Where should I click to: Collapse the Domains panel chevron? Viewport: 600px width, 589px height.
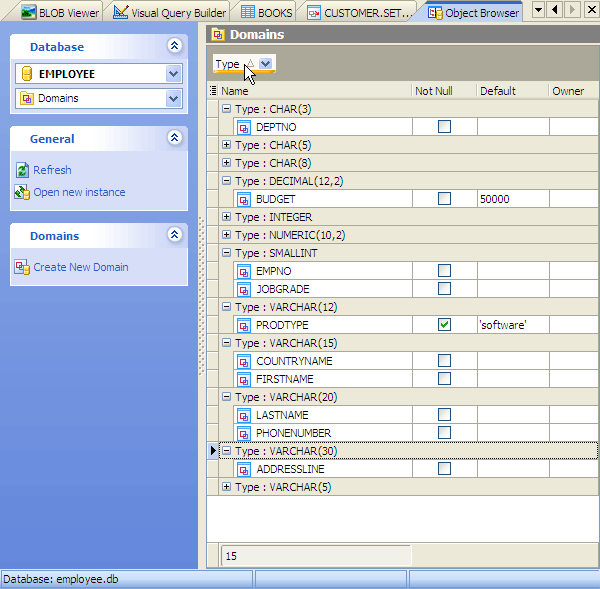click(x=174, y=234)
